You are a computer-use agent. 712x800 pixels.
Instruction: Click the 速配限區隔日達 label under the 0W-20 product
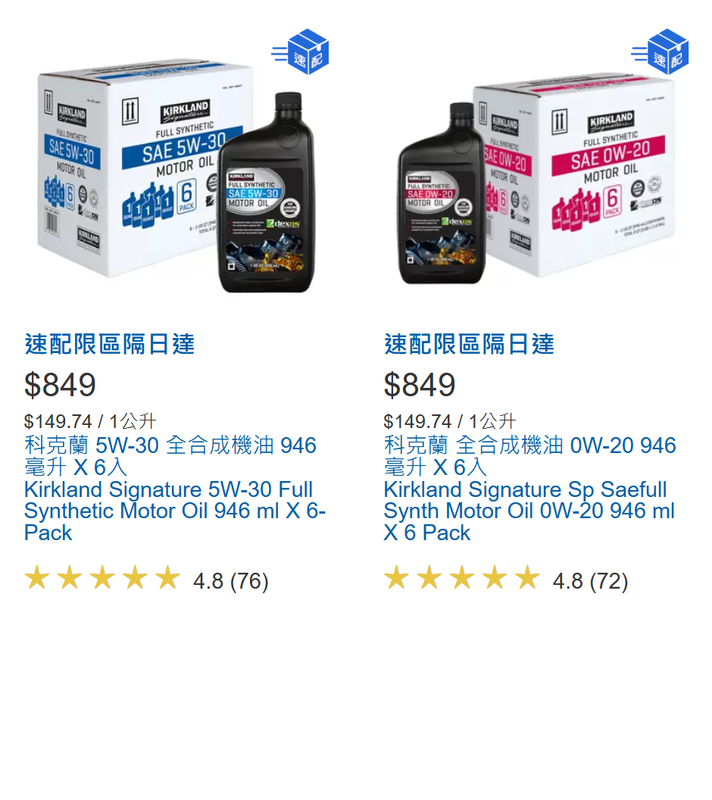pyautogui.click(x=469, y=344)
